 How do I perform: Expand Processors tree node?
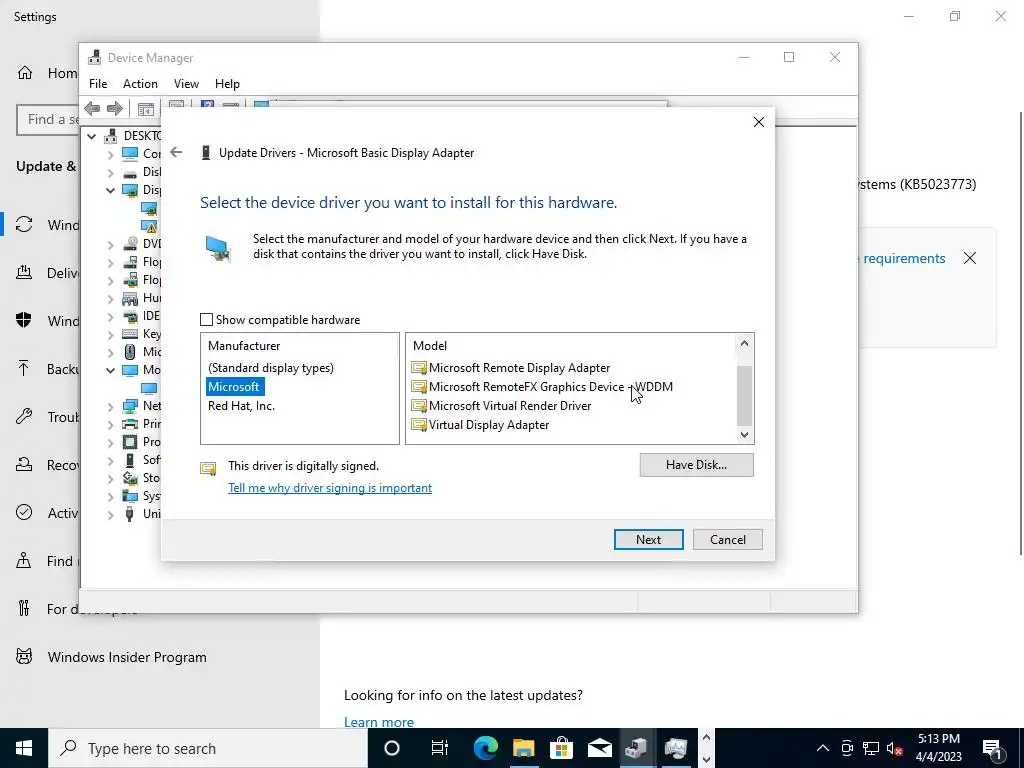click(110, 442)
